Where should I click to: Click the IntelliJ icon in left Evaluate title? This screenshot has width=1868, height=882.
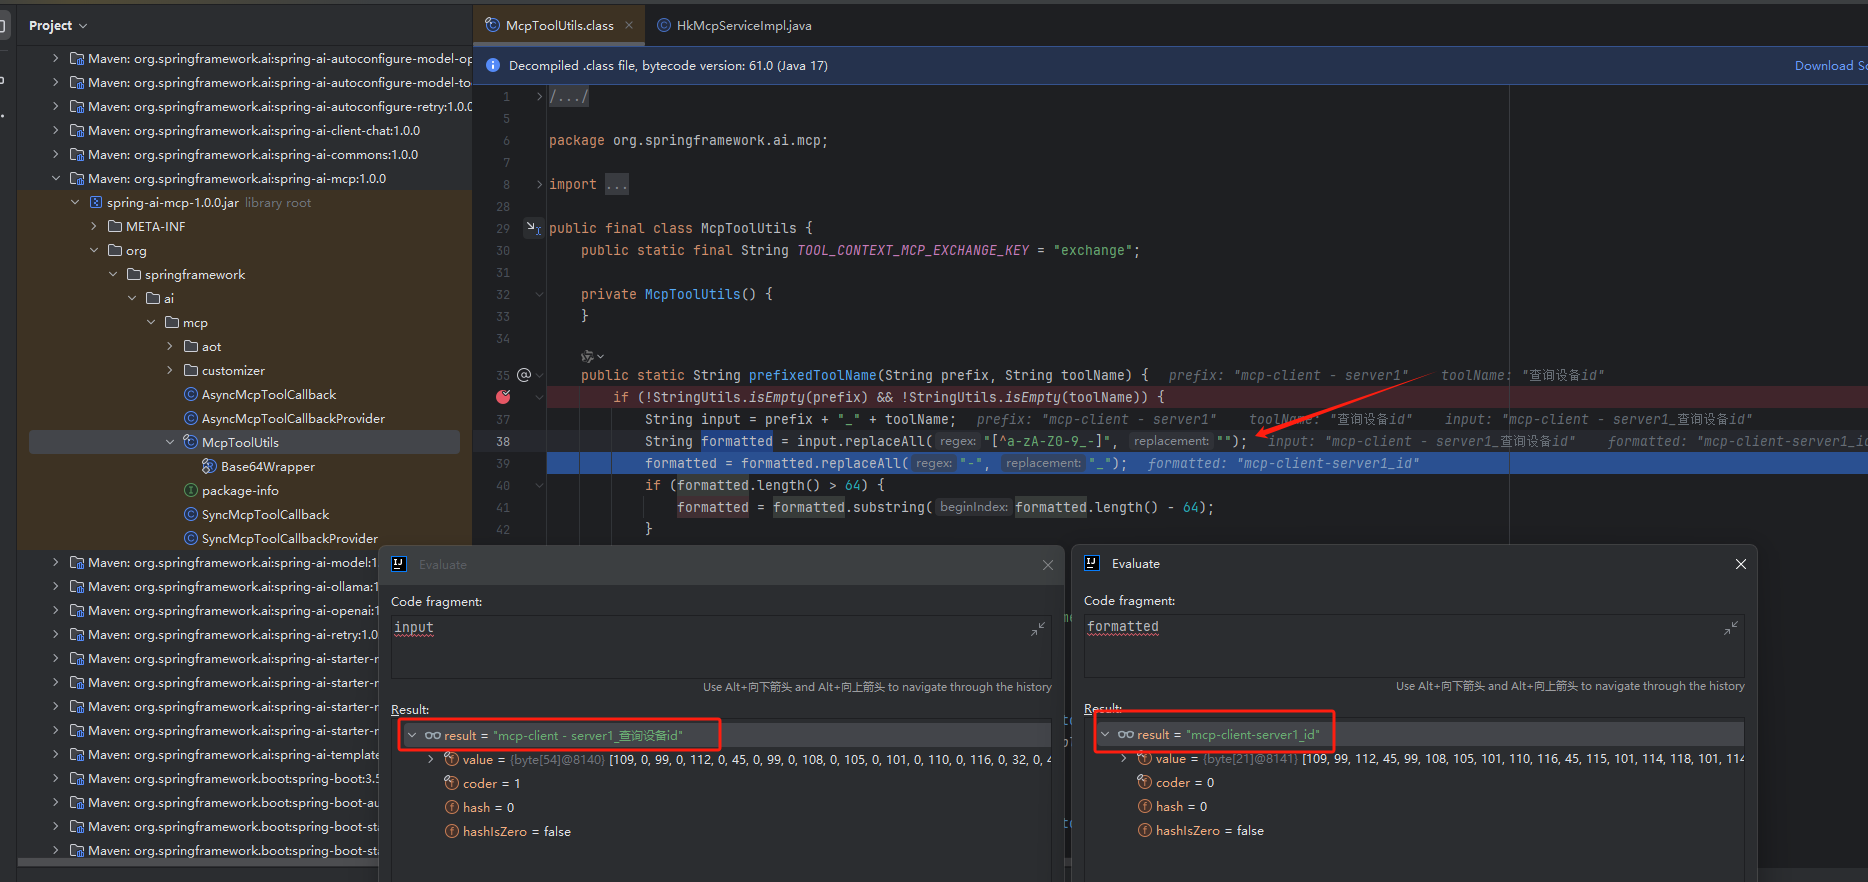(x=399, y=564)
